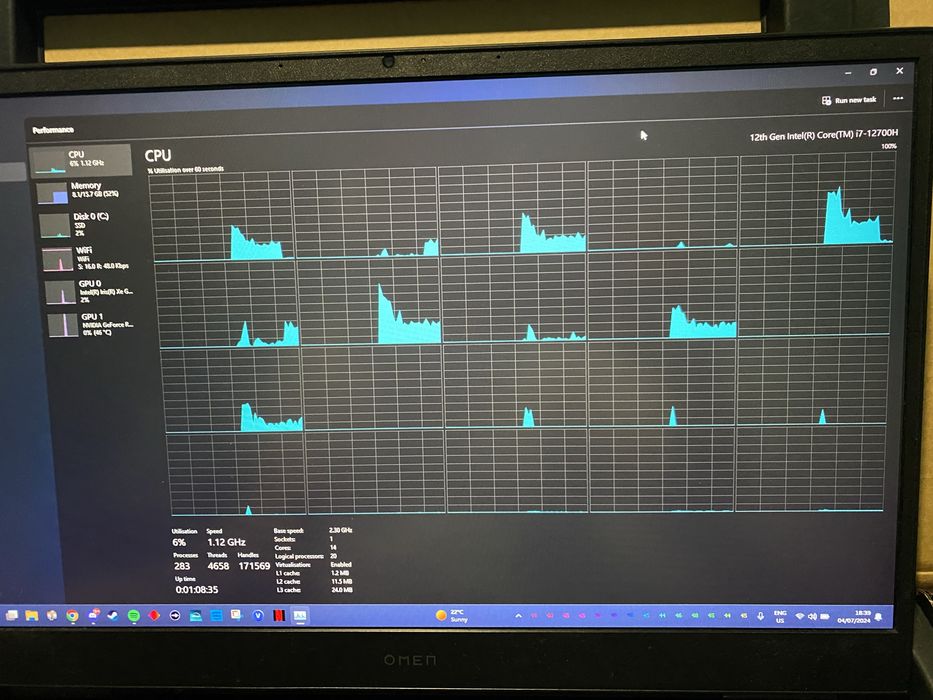
Task: Open WiFi performance view
Action: click(88, 258)
